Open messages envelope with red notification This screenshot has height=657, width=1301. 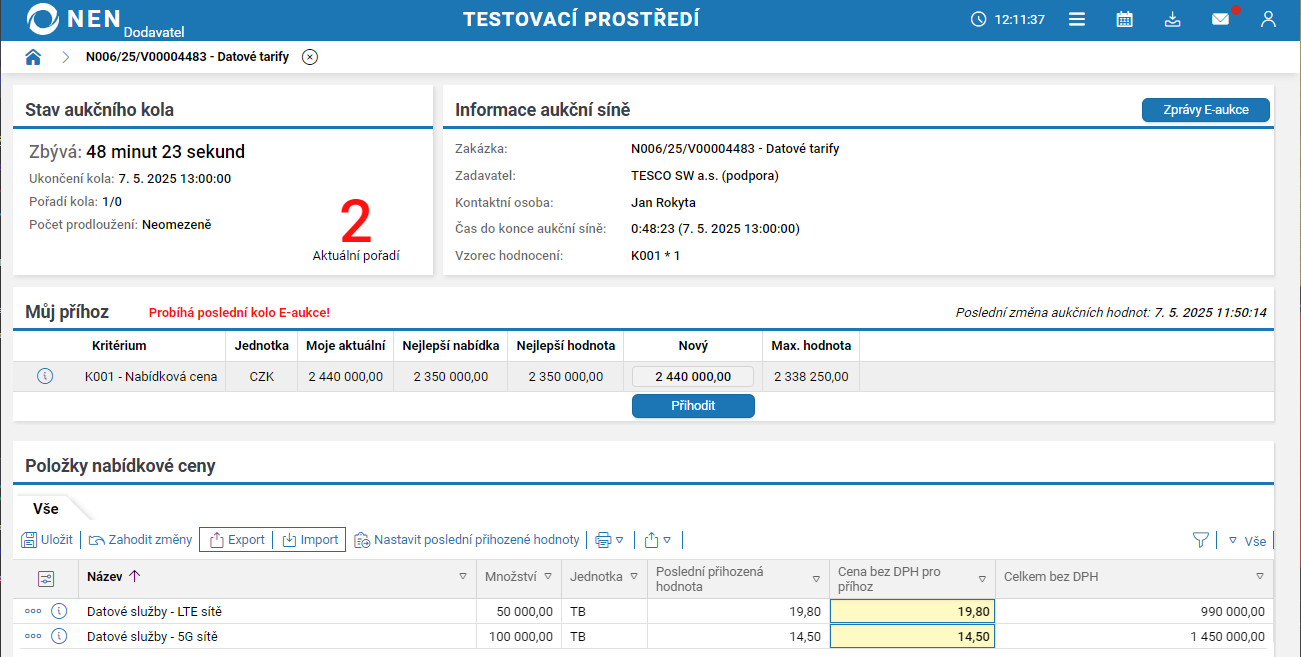tap(1221, 19)
